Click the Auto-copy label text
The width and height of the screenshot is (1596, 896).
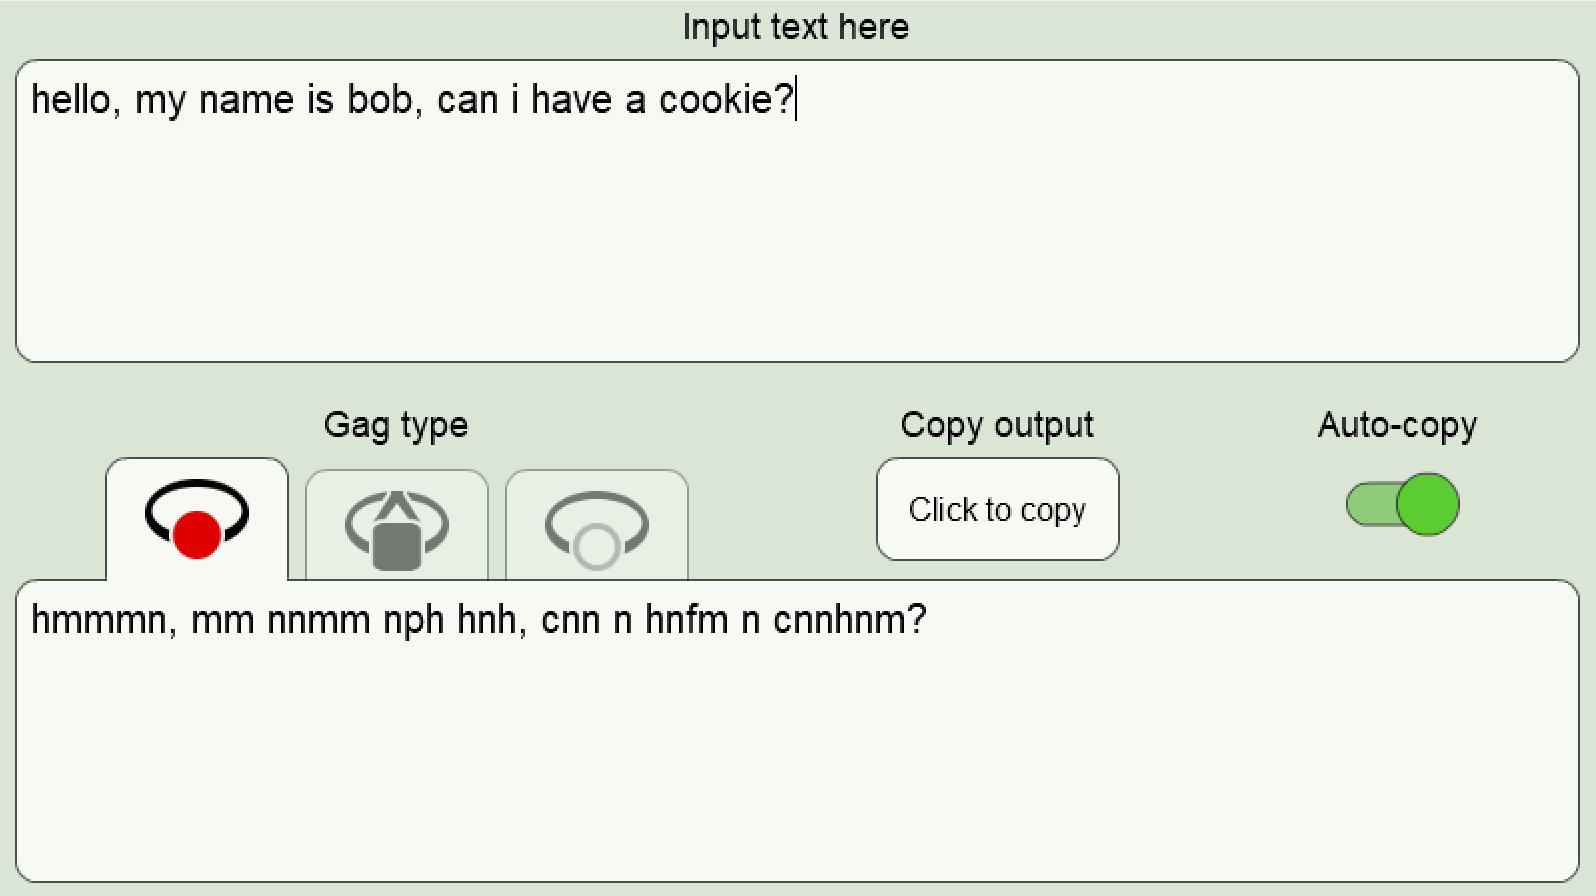click(1397, 425)
